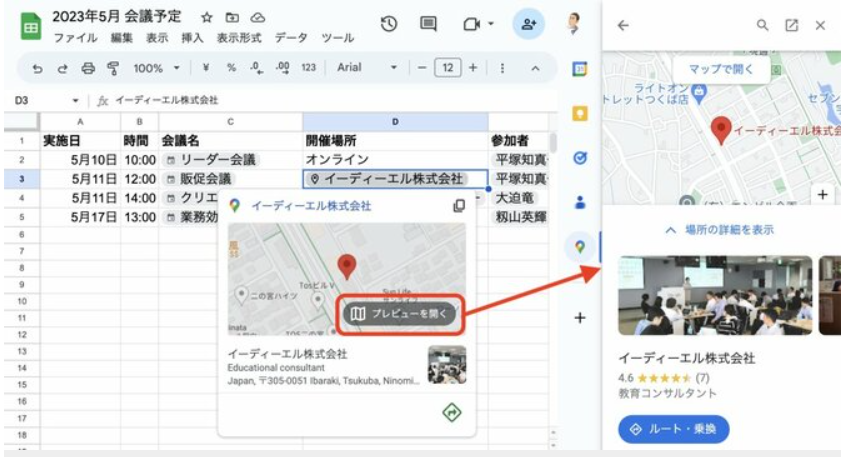This screenshot has height=457, width=862.
Task: Select column D header
Action: click(395, 122)
